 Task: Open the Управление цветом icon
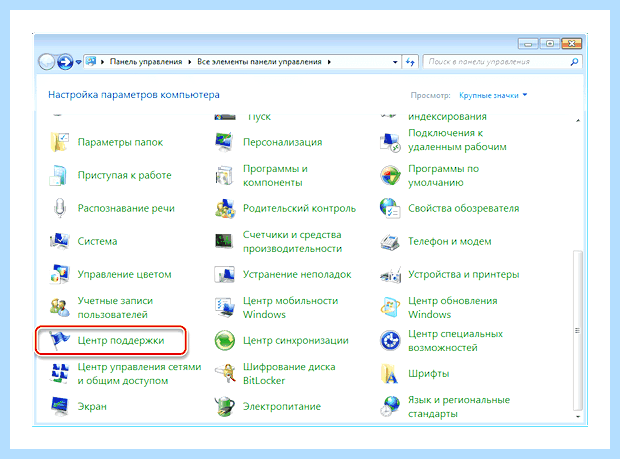click(59, 274)
